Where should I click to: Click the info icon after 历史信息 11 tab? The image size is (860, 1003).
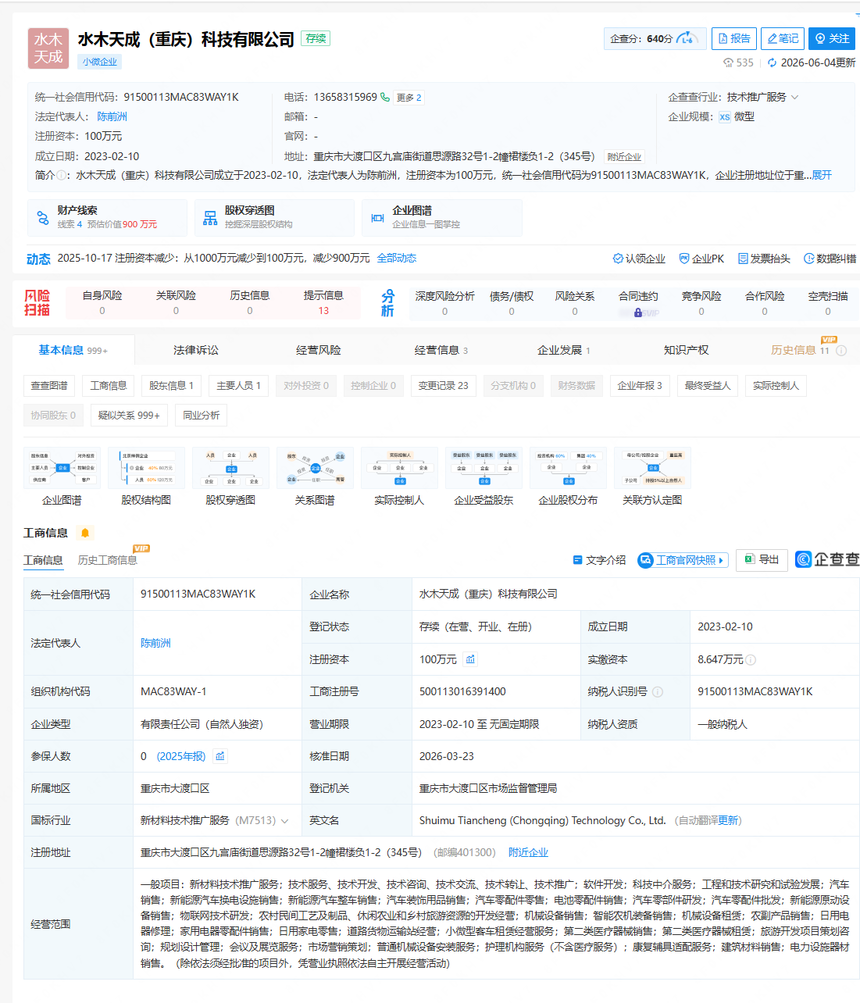click(x=841, y=351)
